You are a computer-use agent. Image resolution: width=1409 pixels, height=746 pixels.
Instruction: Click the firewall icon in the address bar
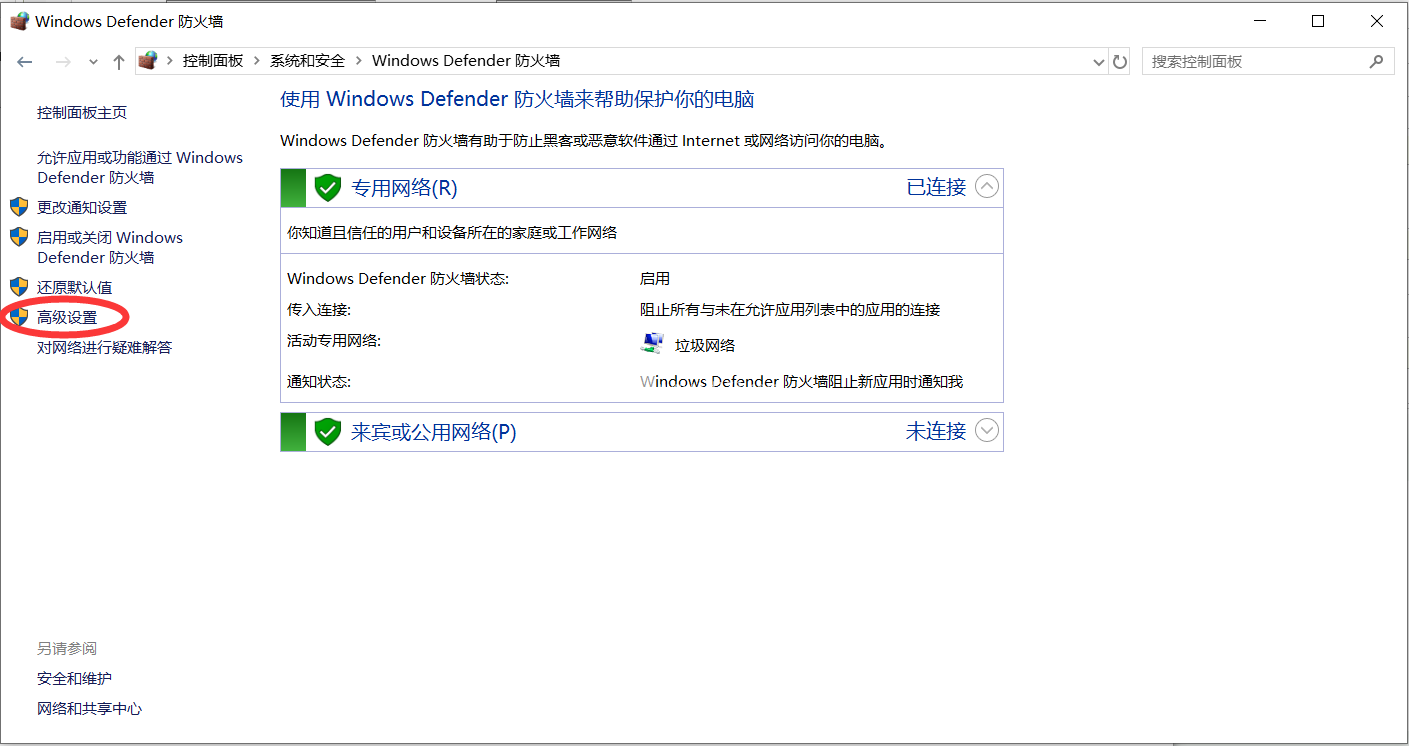(148, 61)
